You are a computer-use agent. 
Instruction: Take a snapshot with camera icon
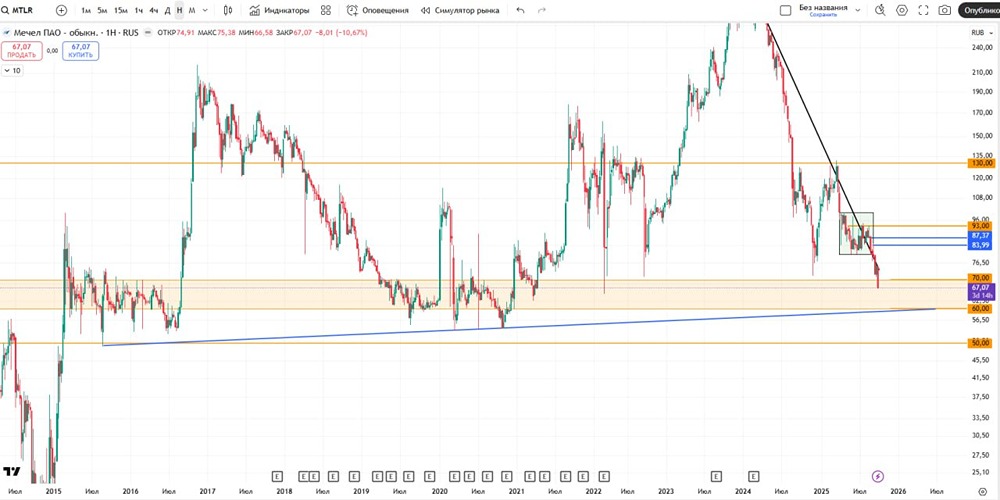945,10
